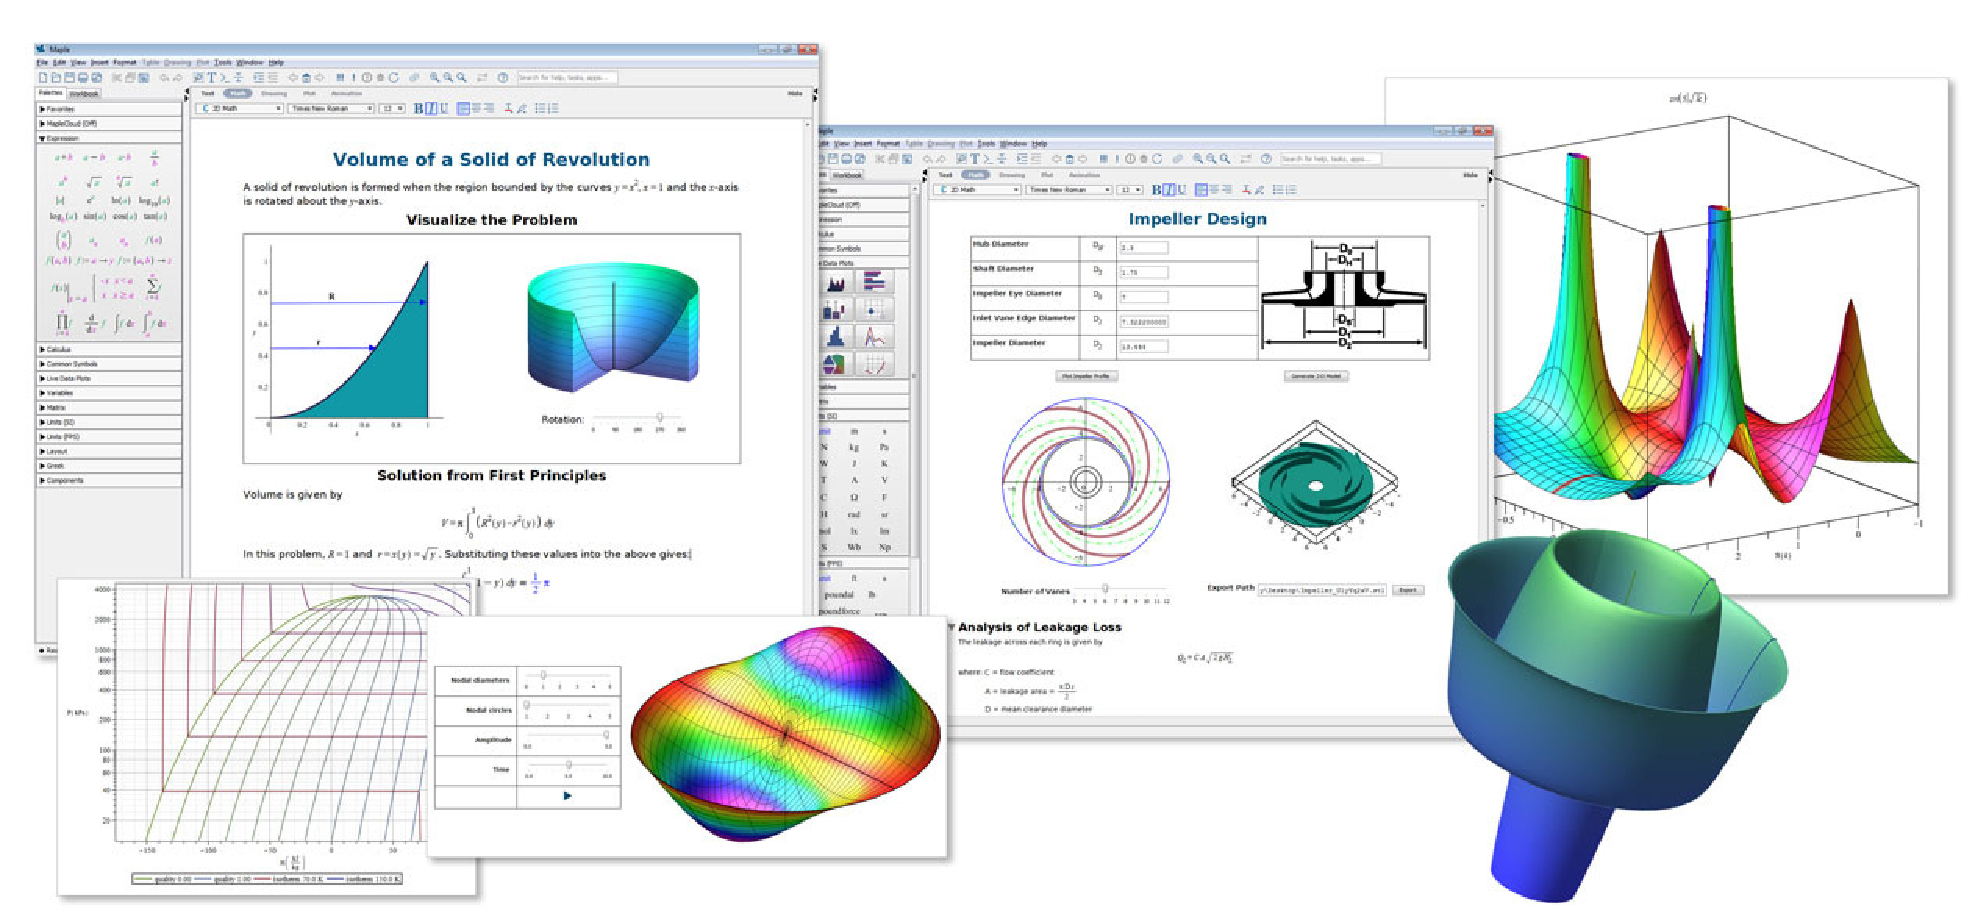Screen dimensions: 1975x916
Task: Toggle Math mode pill in Impeller Design window
Action: [x=975, y=175]
